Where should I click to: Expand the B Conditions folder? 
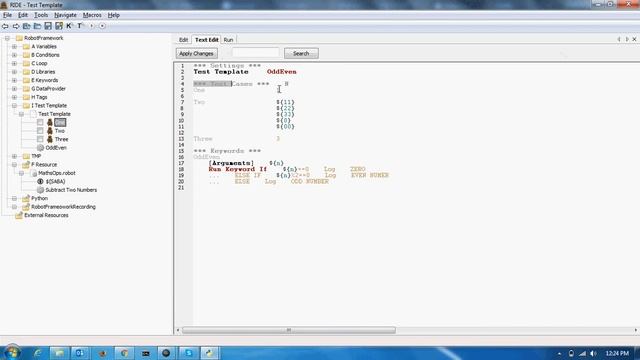14,55
